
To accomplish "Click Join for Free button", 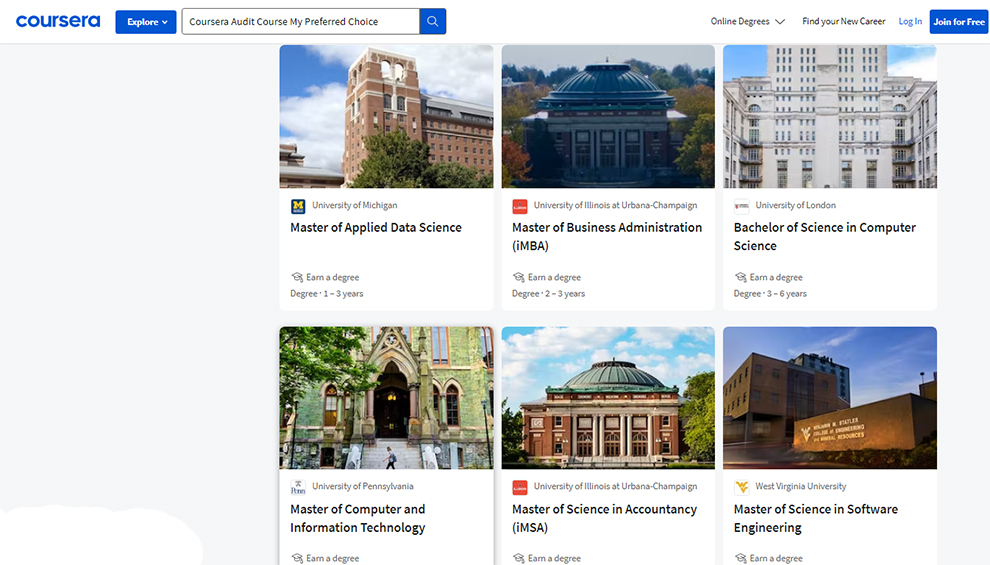I will (958, 21).
